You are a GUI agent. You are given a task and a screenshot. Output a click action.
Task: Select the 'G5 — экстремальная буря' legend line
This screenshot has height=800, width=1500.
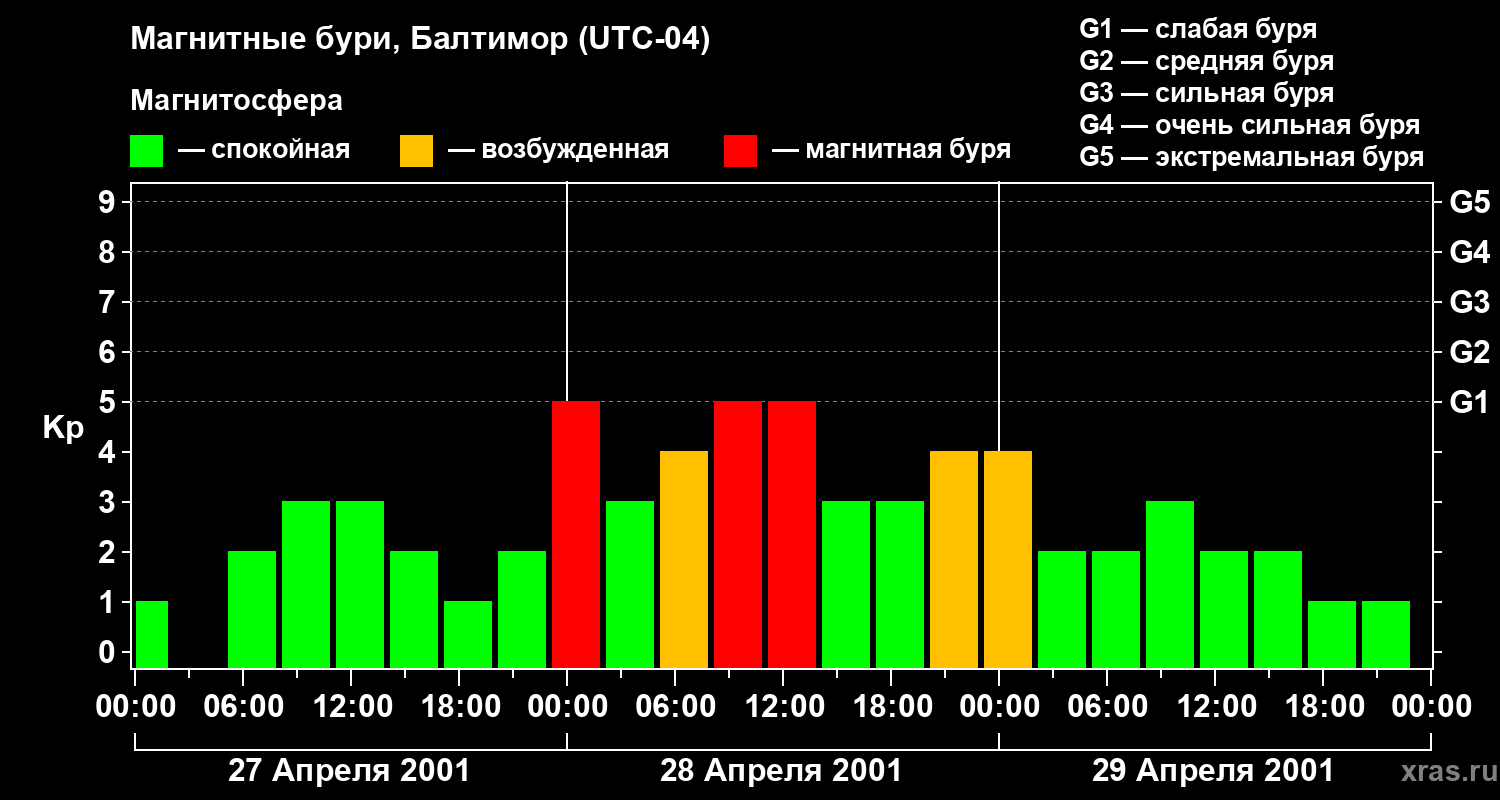pos(1252,157)
